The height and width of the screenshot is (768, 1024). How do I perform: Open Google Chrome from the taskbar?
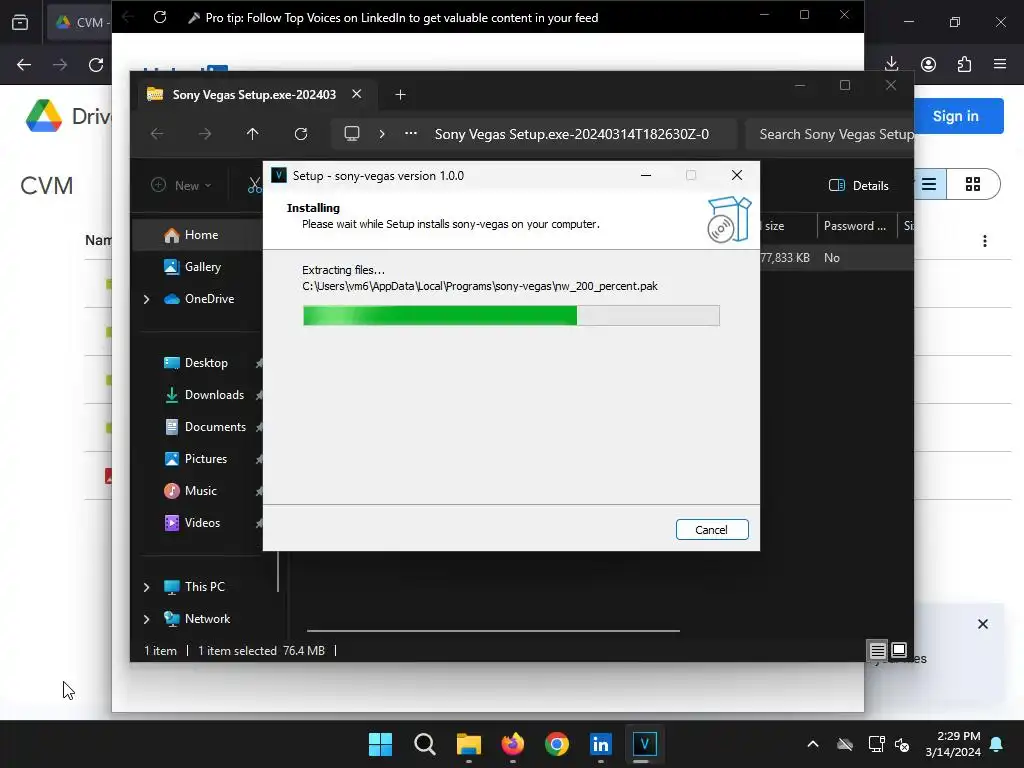pyautogui.click(x=557, y=744)
